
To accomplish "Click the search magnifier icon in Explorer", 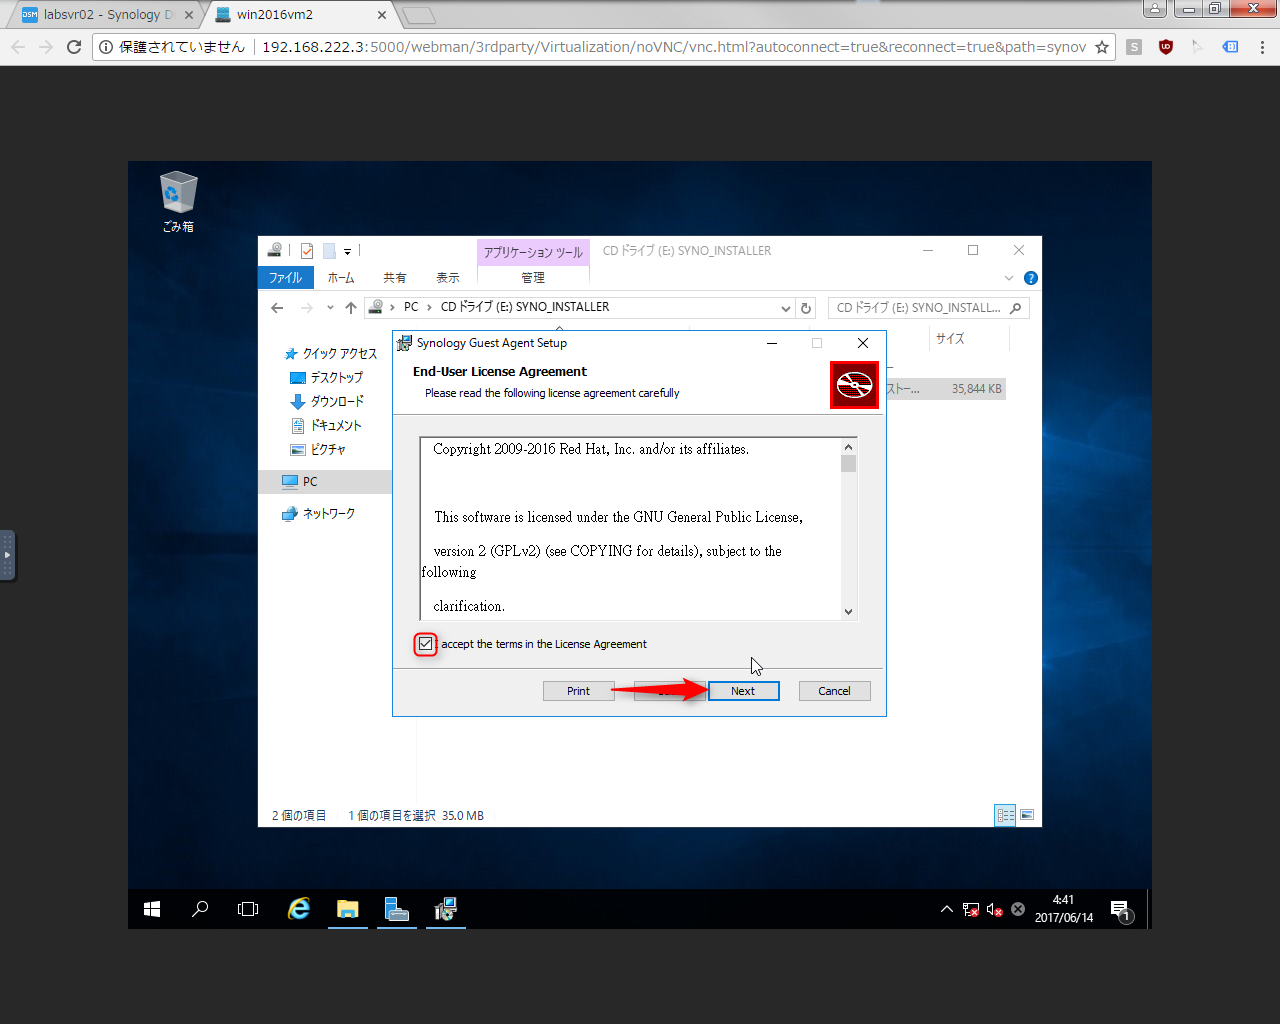I will (1016, 308).
